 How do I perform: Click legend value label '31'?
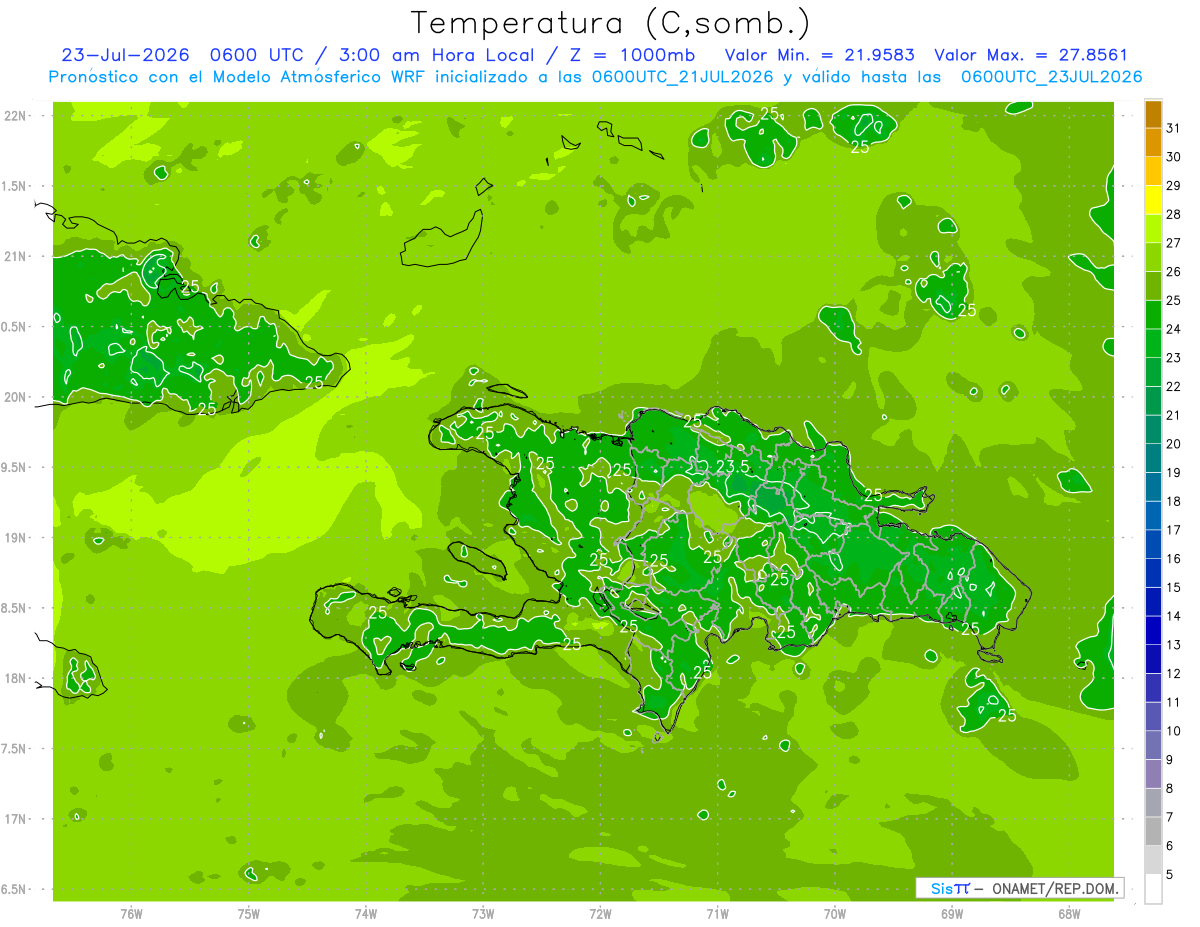[x=1174, y=127]
